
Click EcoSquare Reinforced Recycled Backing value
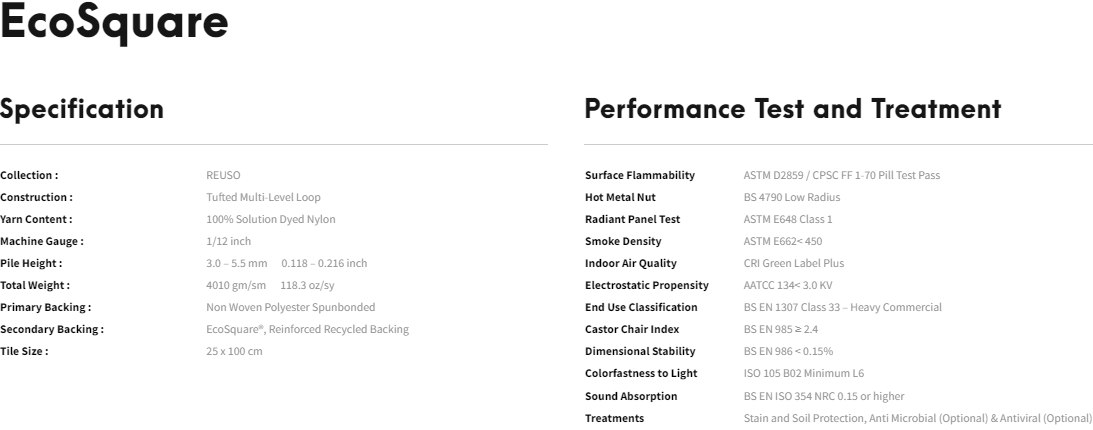pos(307,329)
